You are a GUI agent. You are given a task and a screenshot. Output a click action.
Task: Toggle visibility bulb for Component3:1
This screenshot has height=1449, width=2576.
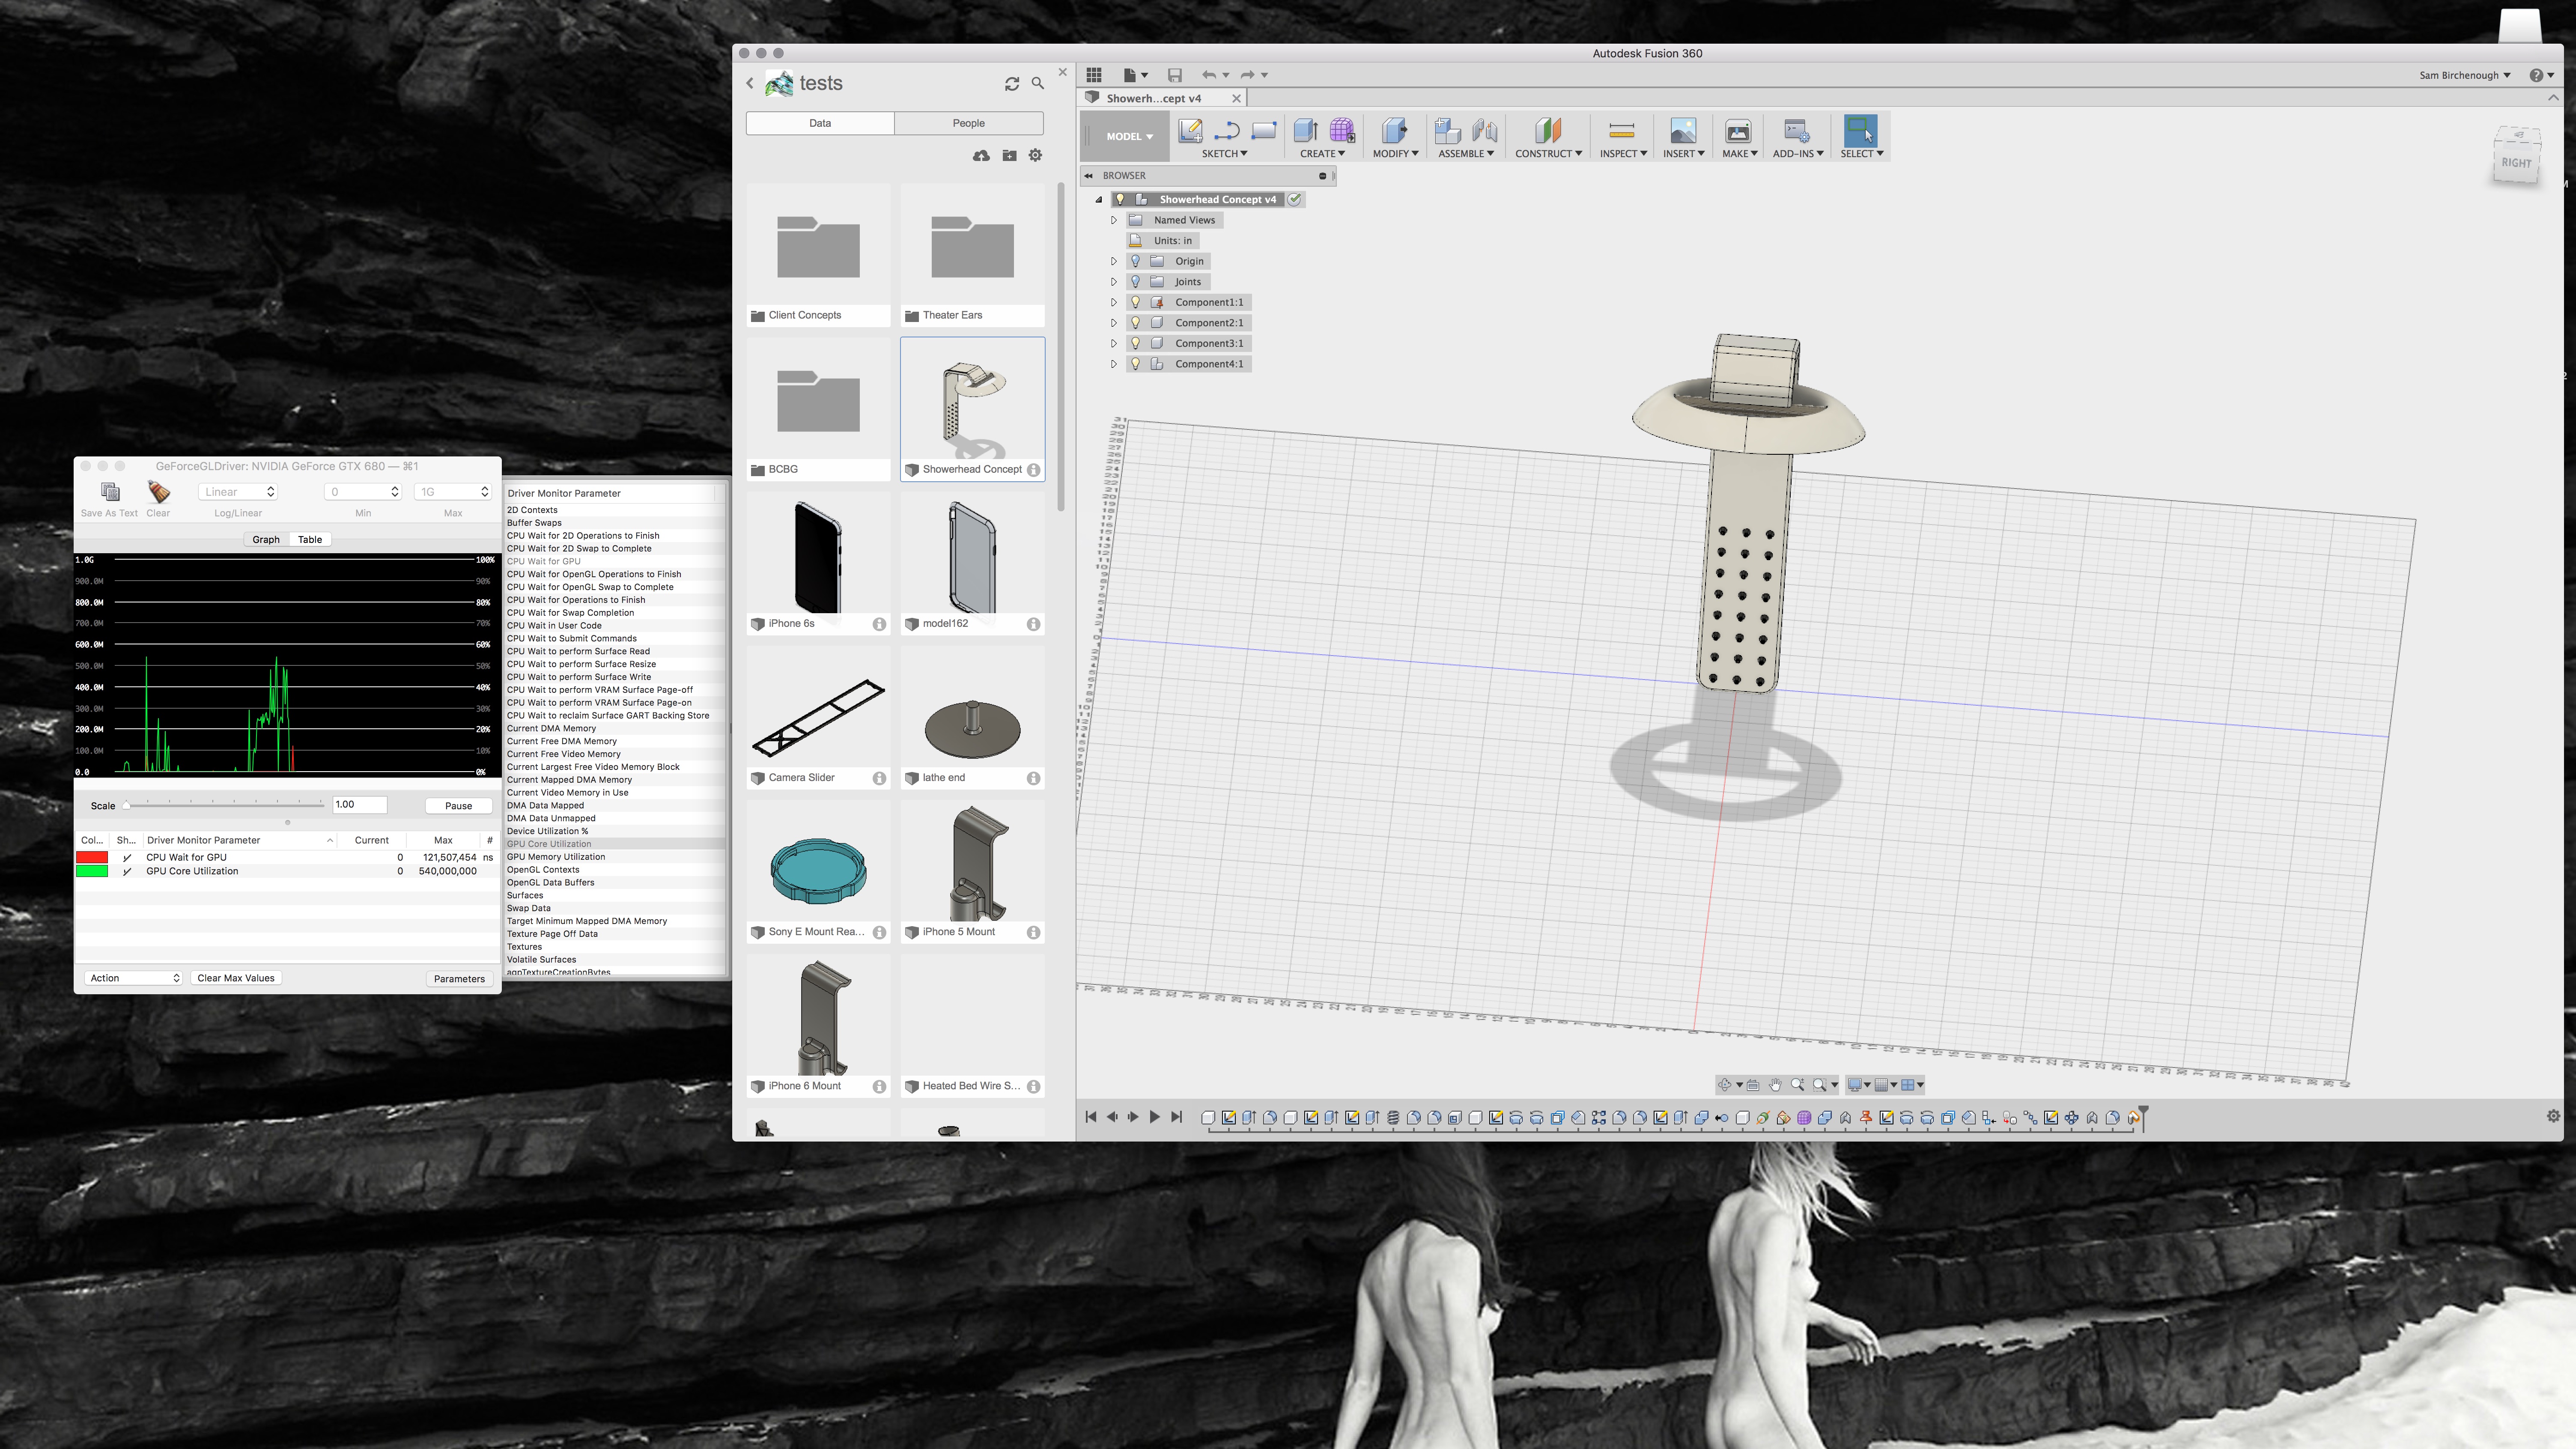1135,343
